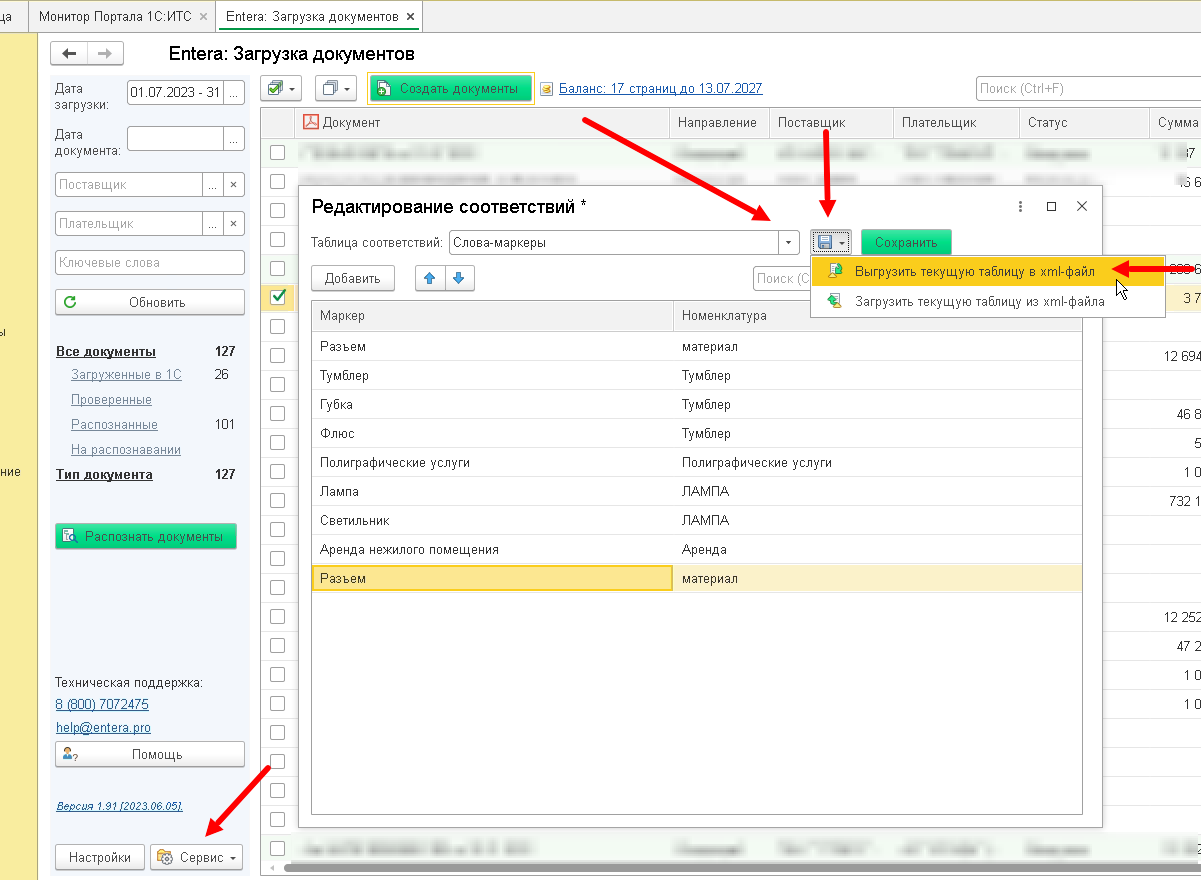
Task: Open the copy windows dropdown button
Action: 335,89
